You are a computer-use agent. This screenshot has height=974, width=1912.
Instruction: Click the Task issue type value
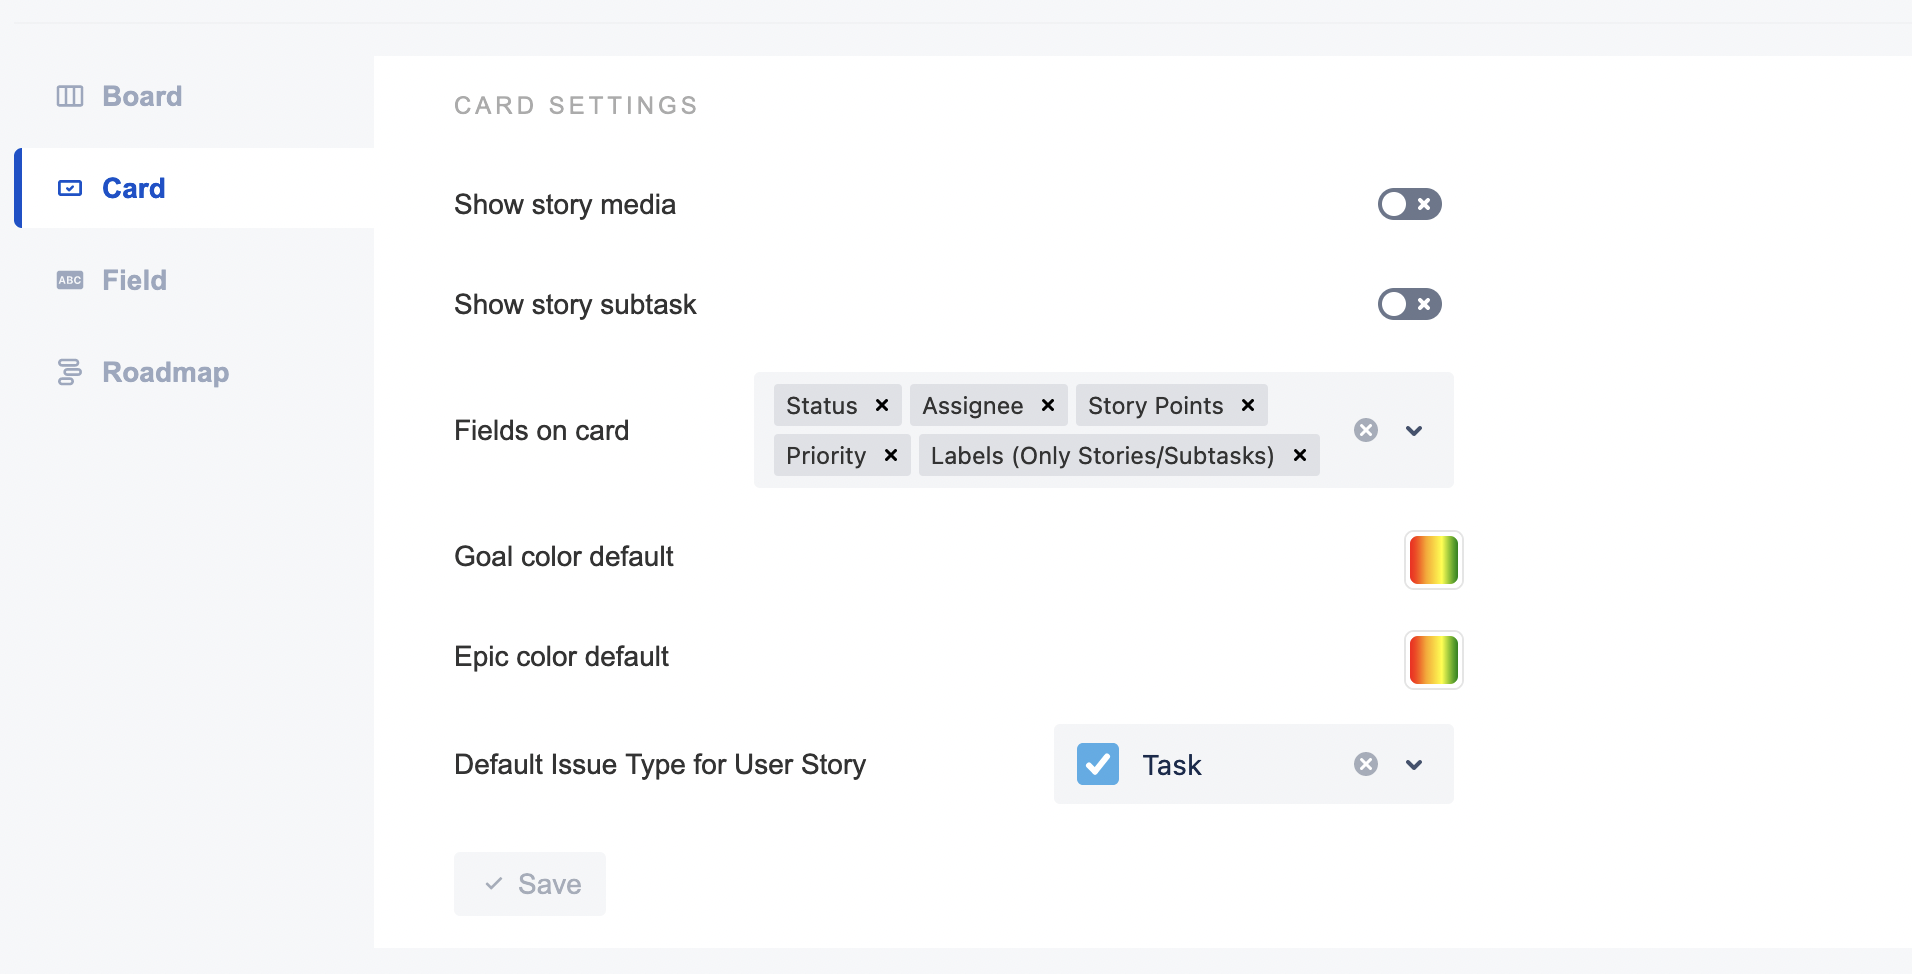(x=1171, y=765)
